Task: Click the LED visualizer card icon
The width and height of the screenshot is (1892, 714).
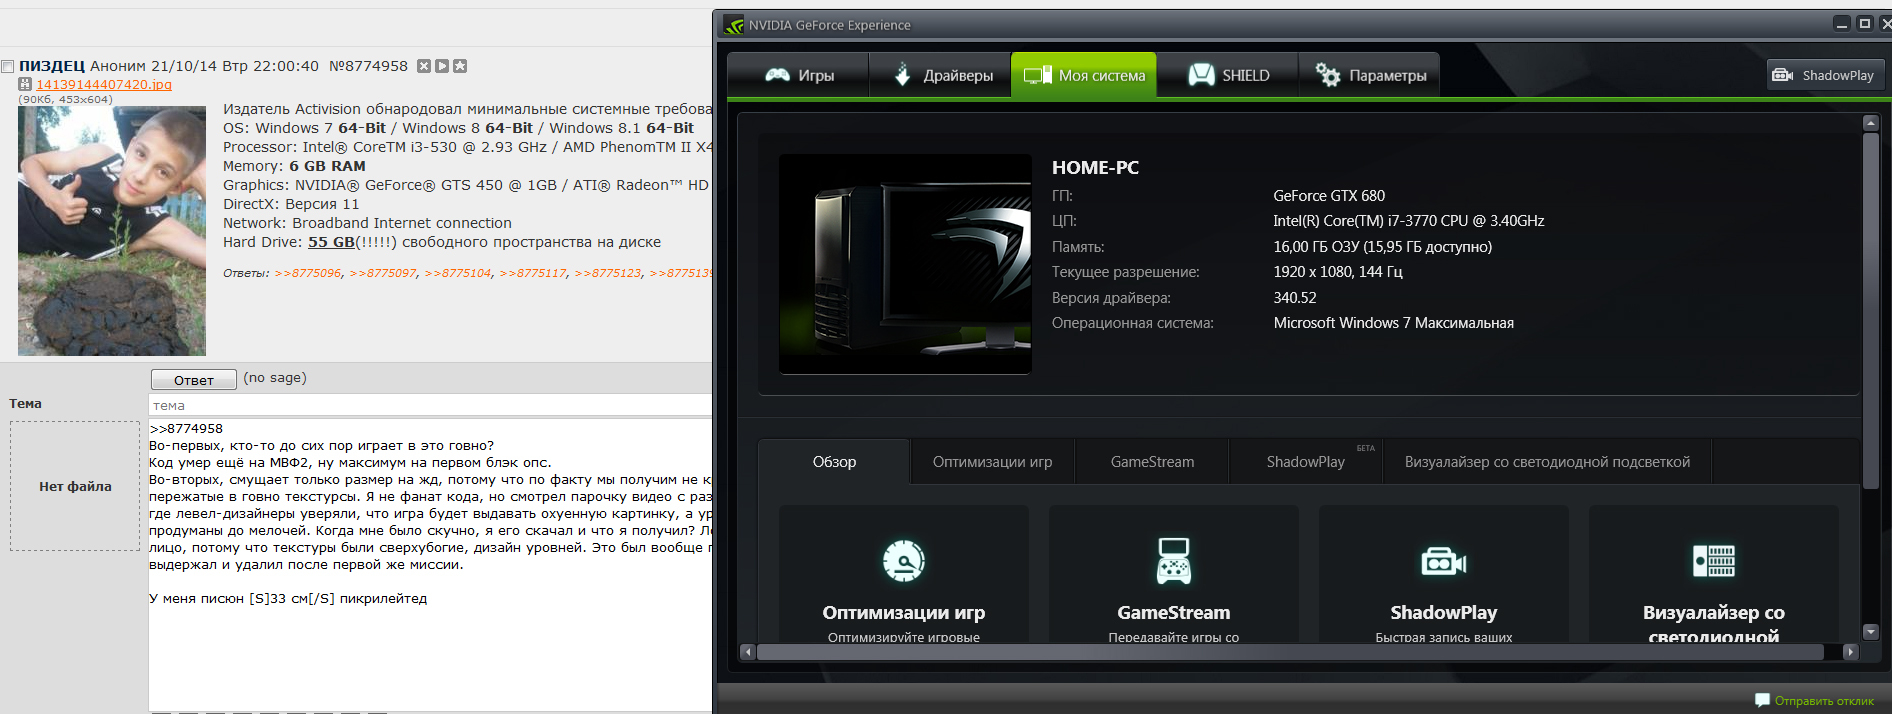Action: pos(1714,561)
